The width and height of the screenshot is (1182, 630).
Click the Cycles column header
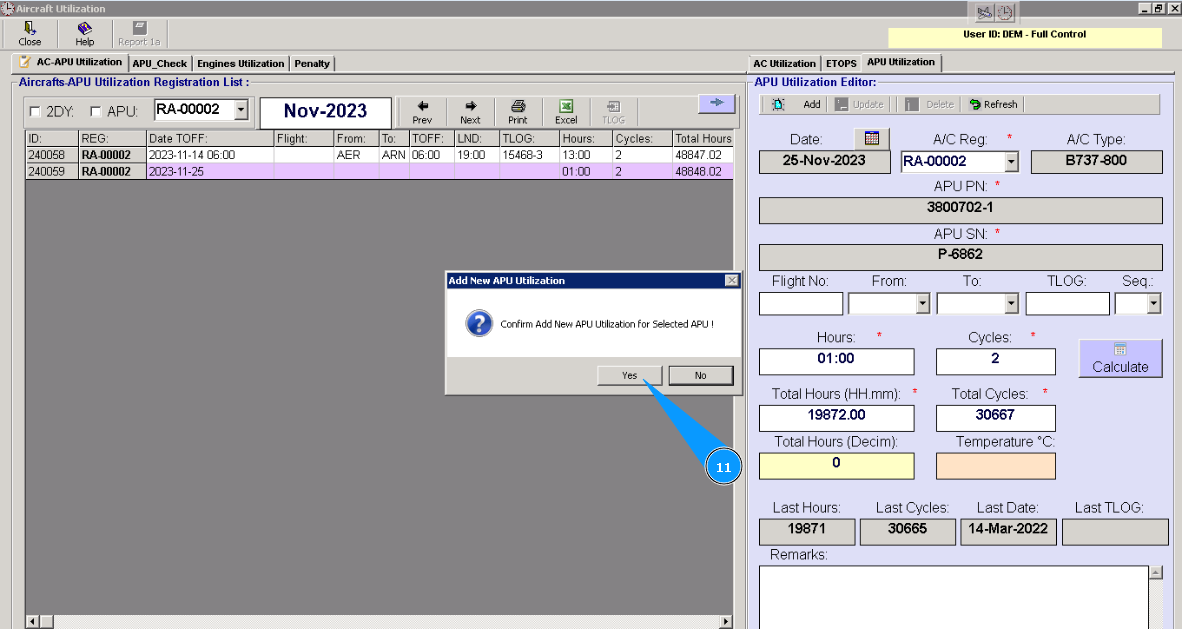[x=642, y=139]
